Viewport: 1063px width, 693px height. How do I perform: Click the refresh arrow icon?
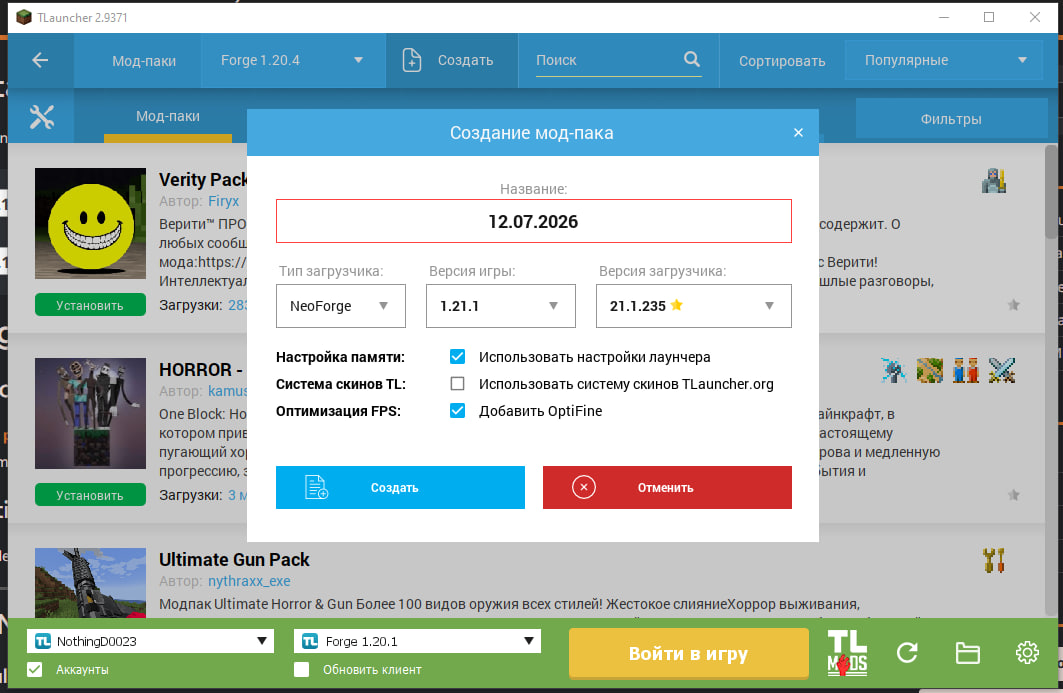click(x=907, y=653)
